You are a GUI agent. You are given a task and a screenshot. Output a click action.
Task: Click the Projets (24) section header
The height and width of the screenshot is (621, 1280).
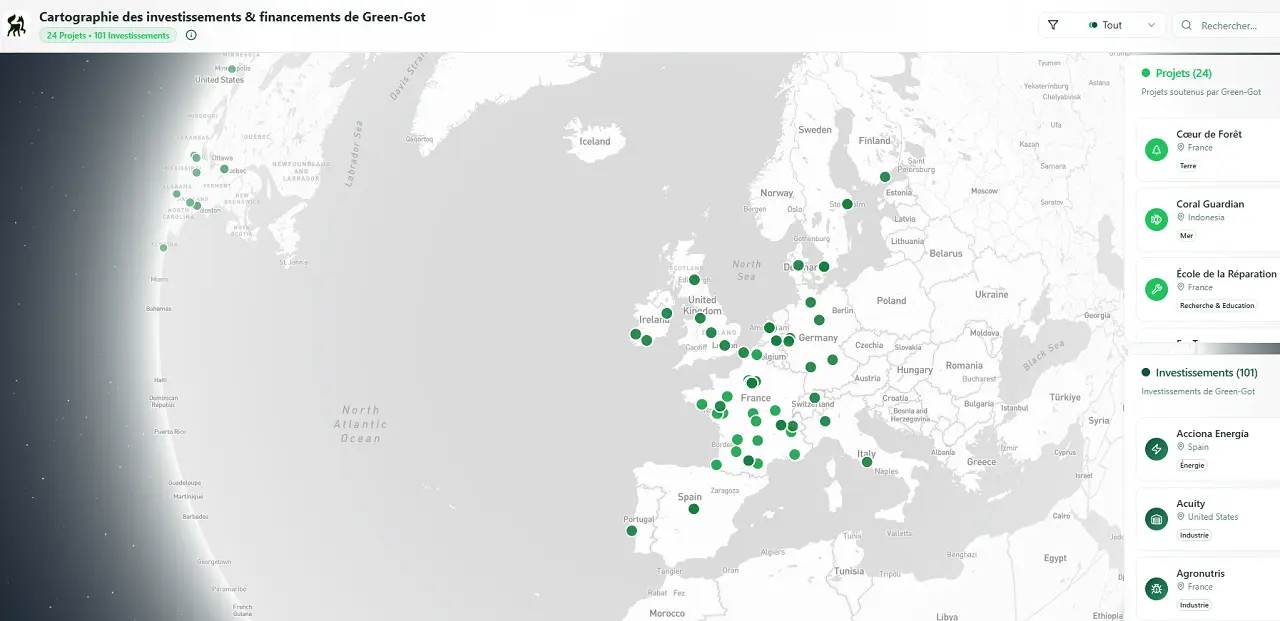coord(1177,73)
